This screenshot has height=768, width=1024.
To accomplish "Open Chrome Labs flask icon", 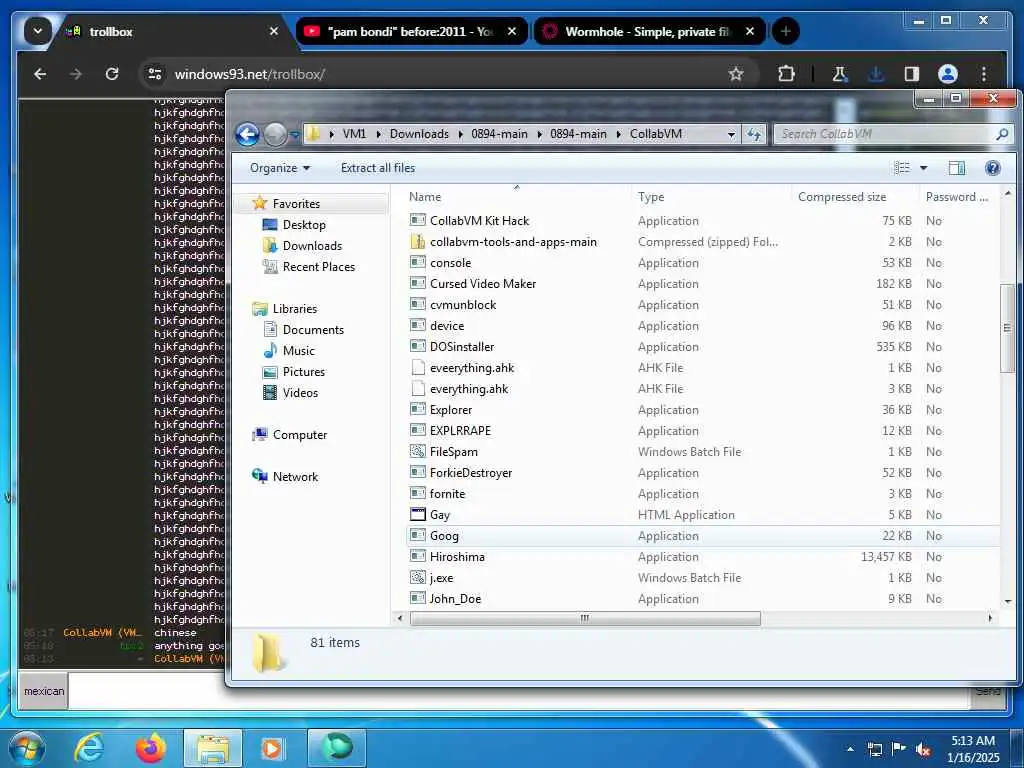I will point(840,74).
